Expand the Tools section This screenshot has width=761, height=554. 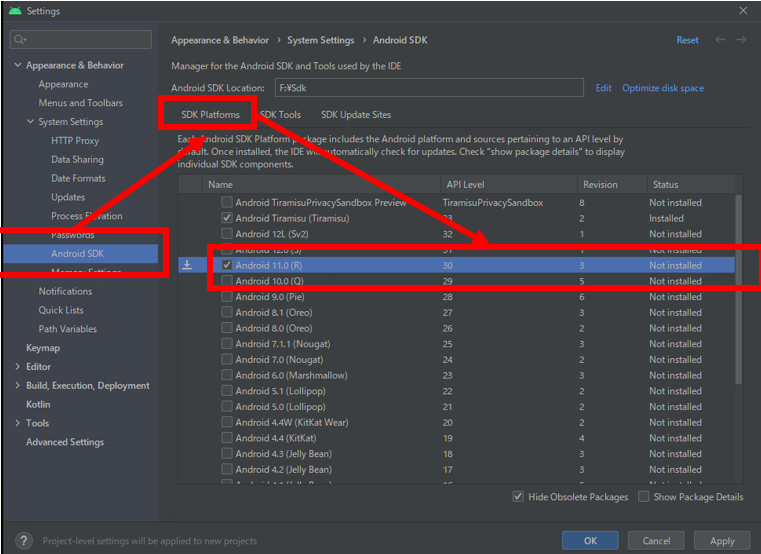click(x=18, y=423)
